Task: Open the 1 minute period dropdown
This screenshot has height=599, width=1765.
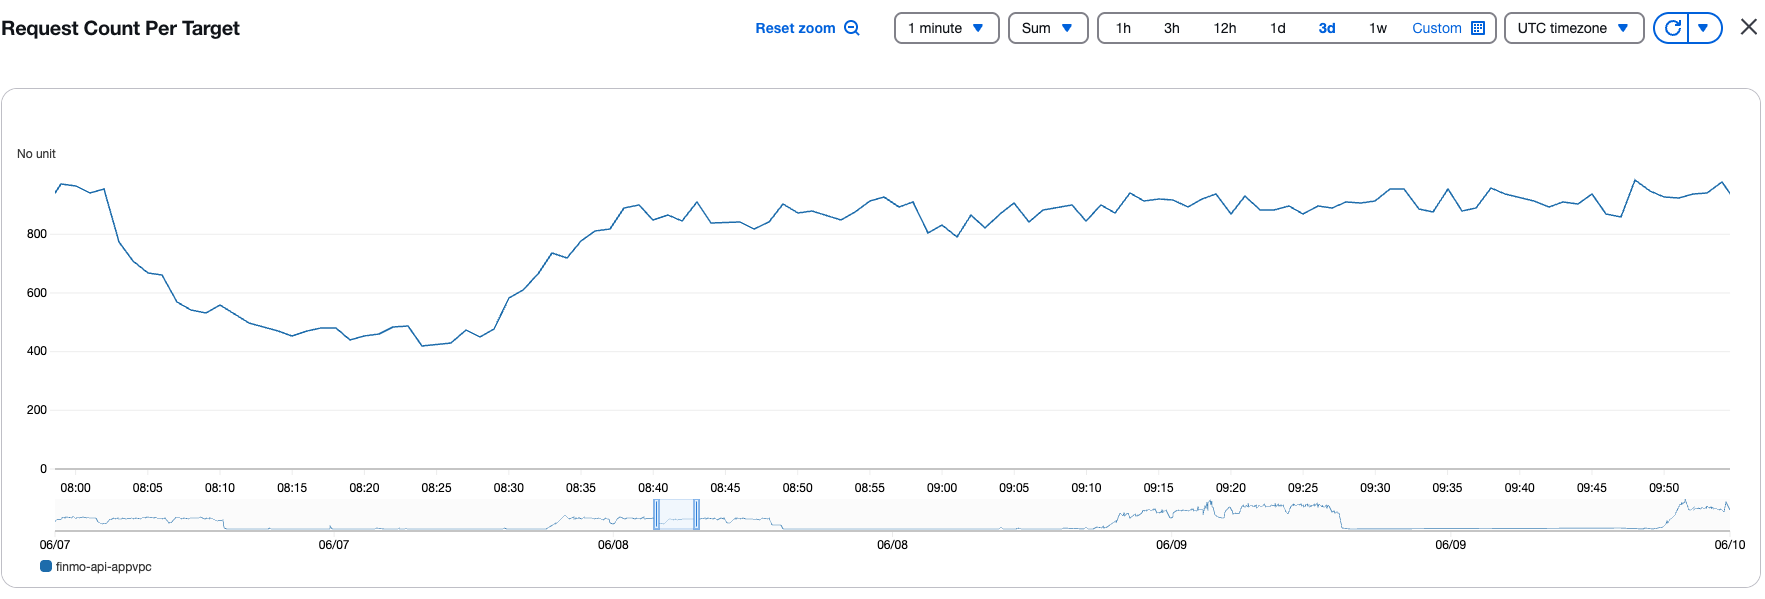Action: [946, 28]
